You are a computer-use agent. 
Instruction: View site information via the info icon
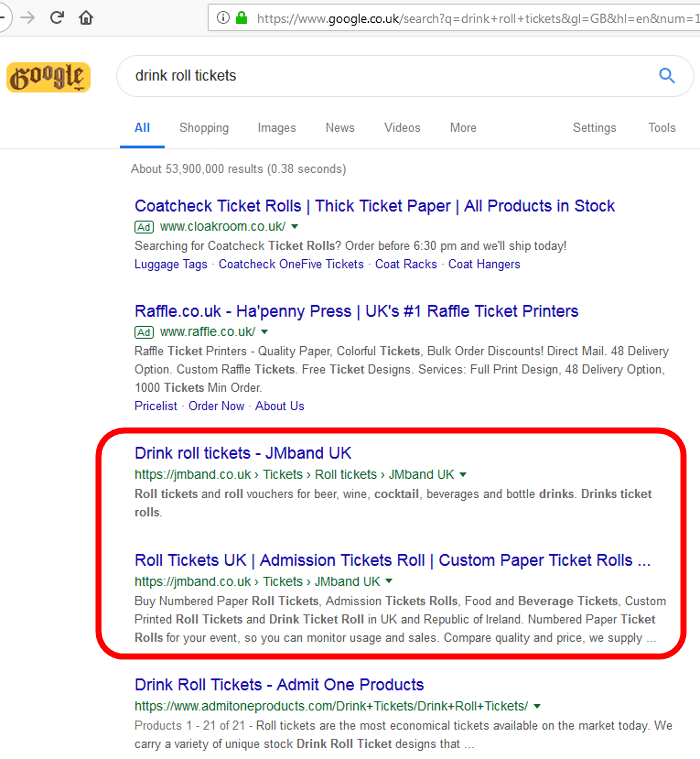(x=223, y=18)
